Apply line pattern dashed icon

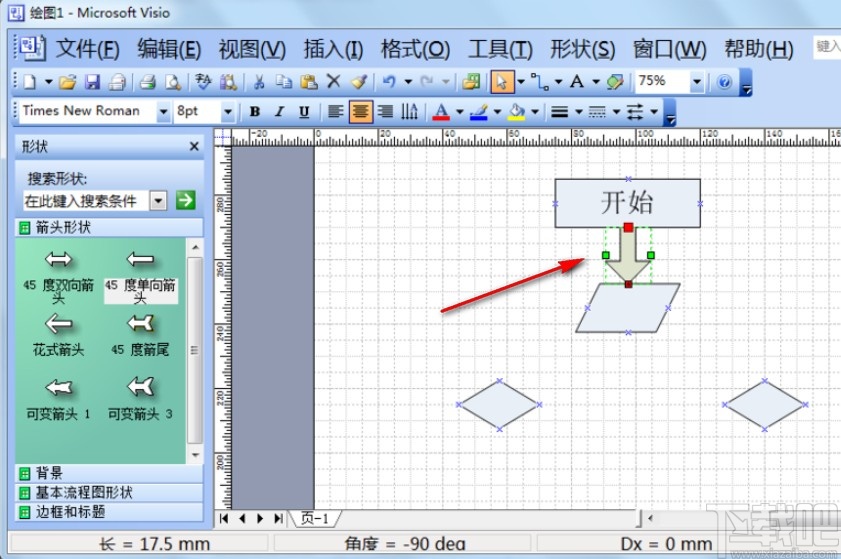point(597,112)
